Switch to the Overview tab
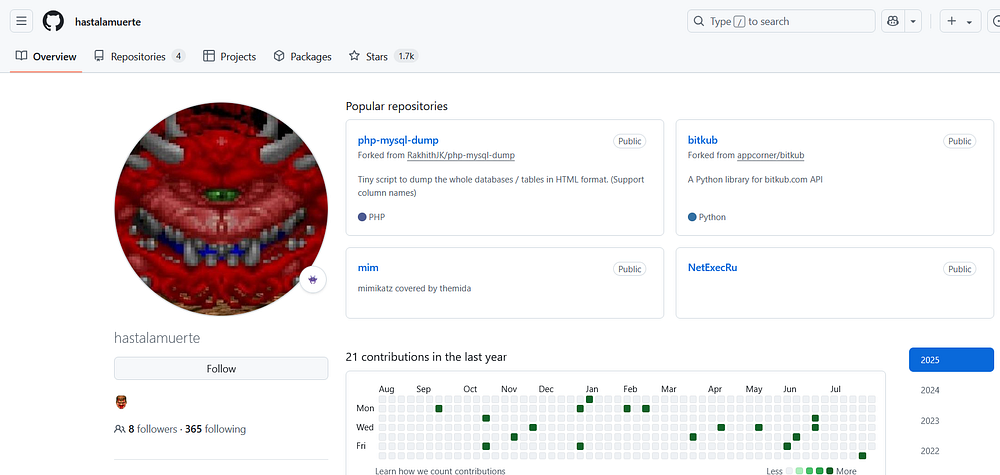Viewport: 1000px width, 475px height. point(46,56)
